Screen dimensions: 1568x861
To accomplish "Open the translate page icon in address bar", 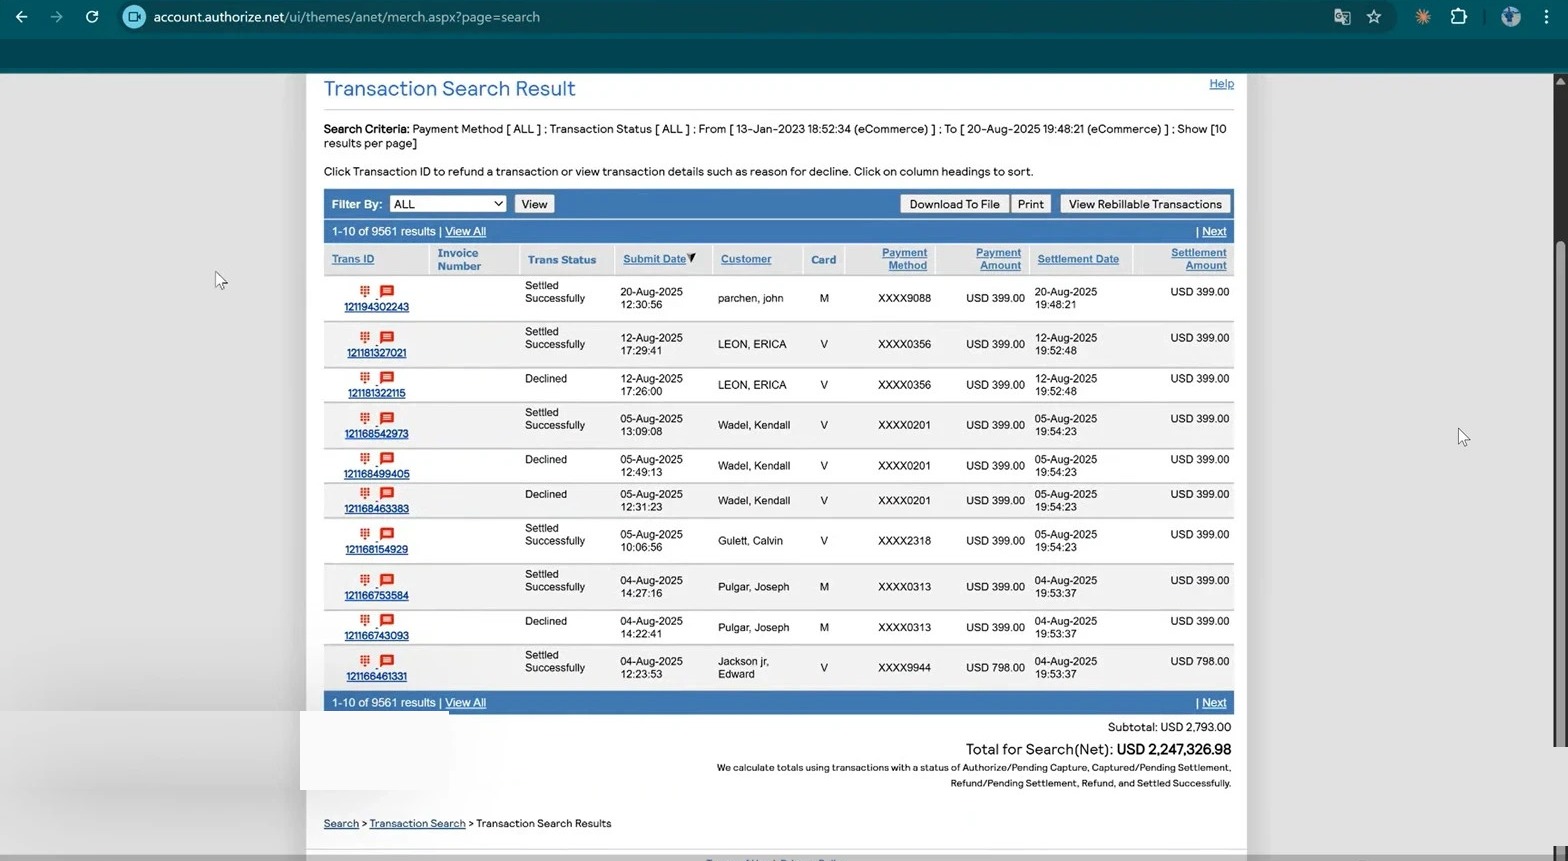I will point(1342,17).
